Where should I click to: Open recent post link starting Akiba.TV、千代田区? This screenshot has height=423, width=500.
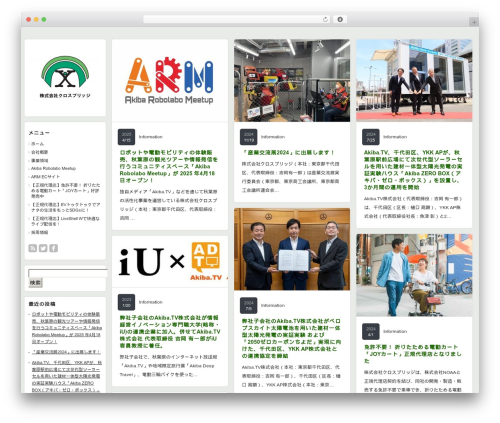[67, 376]
